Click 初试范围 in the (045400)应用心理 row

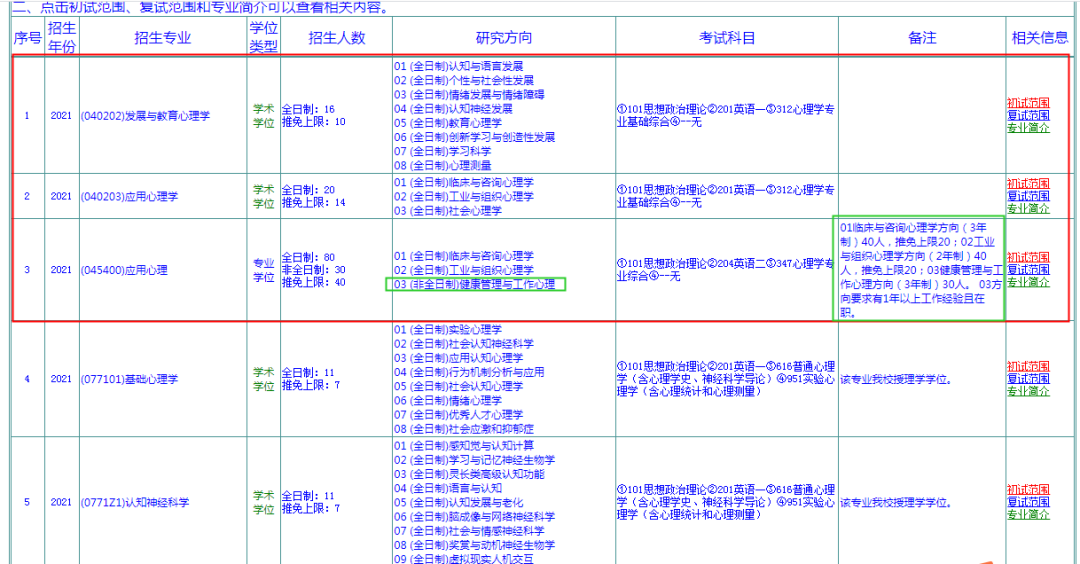[1027, 257]
